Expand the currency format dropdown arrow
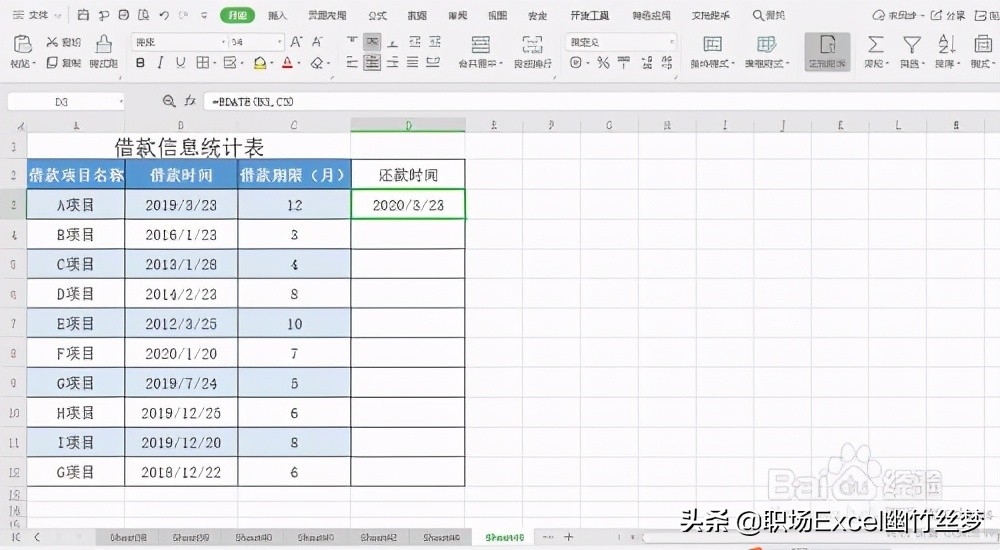 pos(587,63)
